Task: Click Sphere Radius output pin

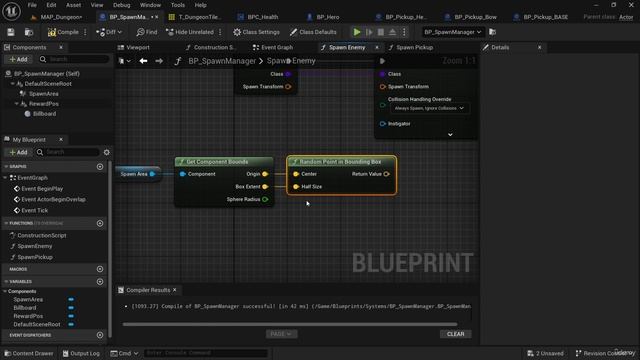Action: [265, 199]
